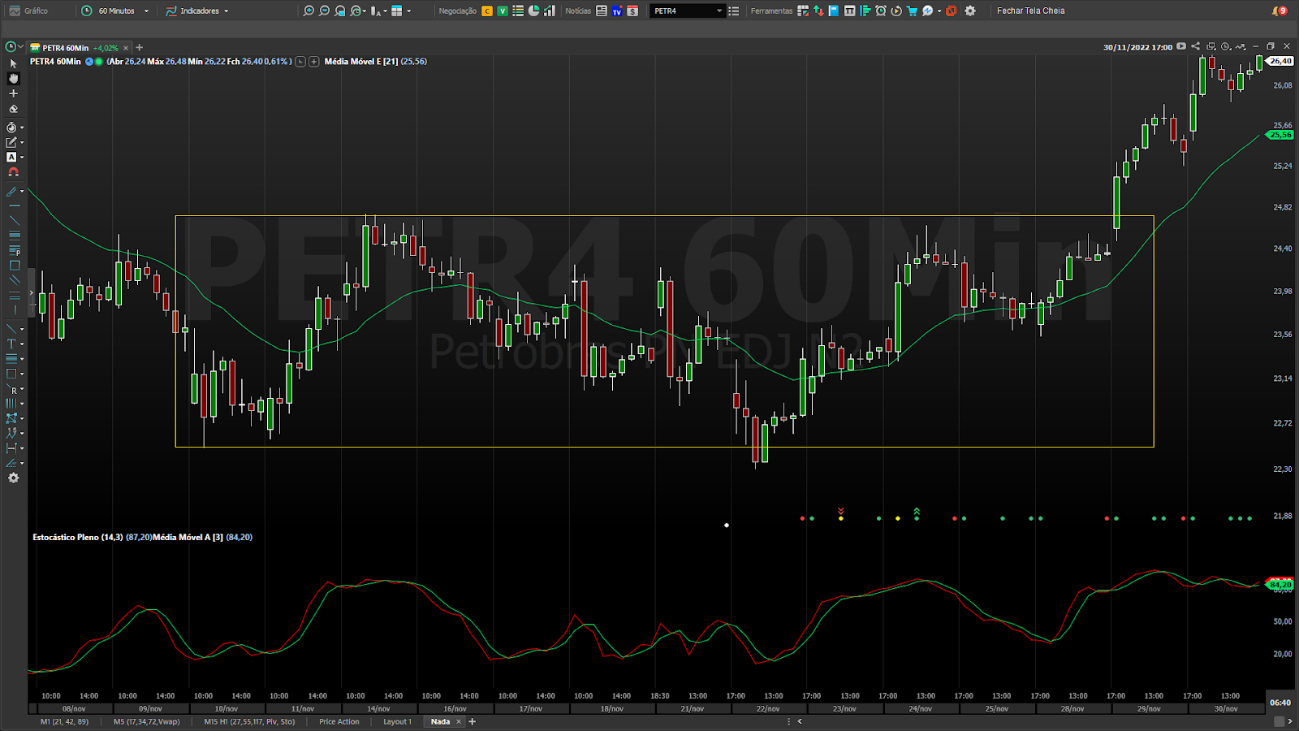Expand the pencil draw tool options arrow
Viewport: 1299px width, 731px height.
pos(22,143)
